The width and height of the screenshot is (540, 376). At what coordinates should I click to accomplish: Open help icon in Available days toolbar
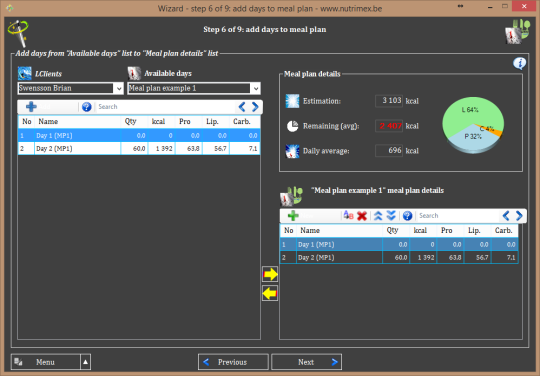pyautogui.click(x=86, y=107)
